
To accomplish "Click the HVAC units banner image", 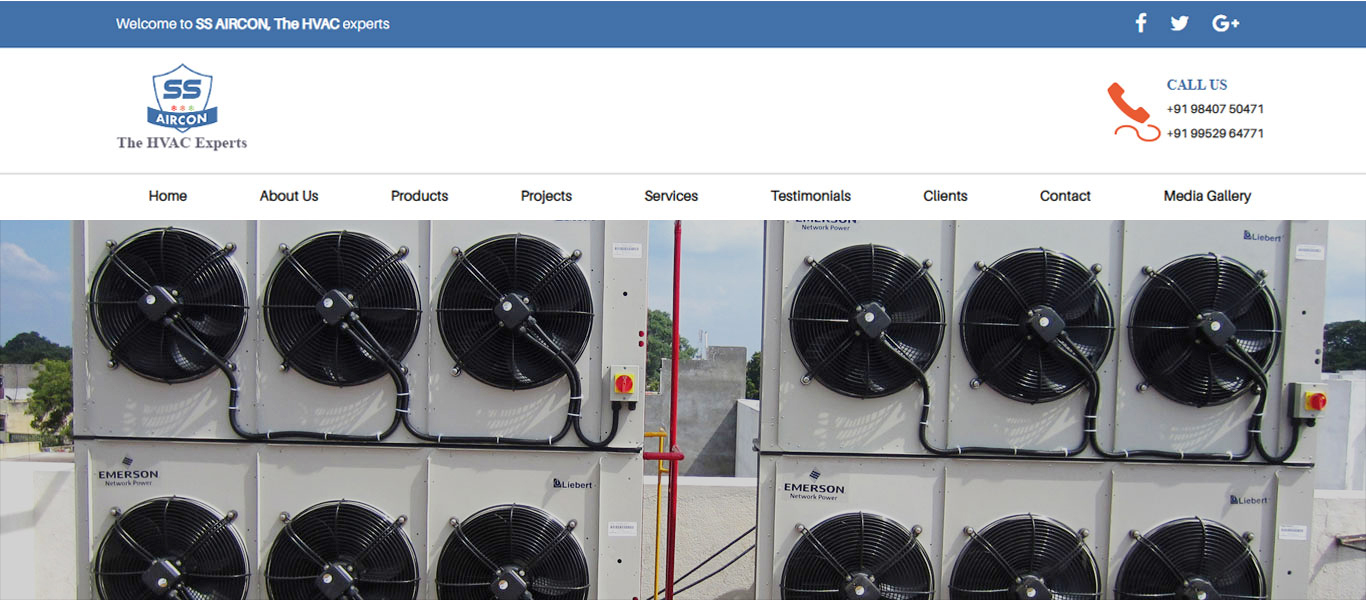I will point(683,410).
